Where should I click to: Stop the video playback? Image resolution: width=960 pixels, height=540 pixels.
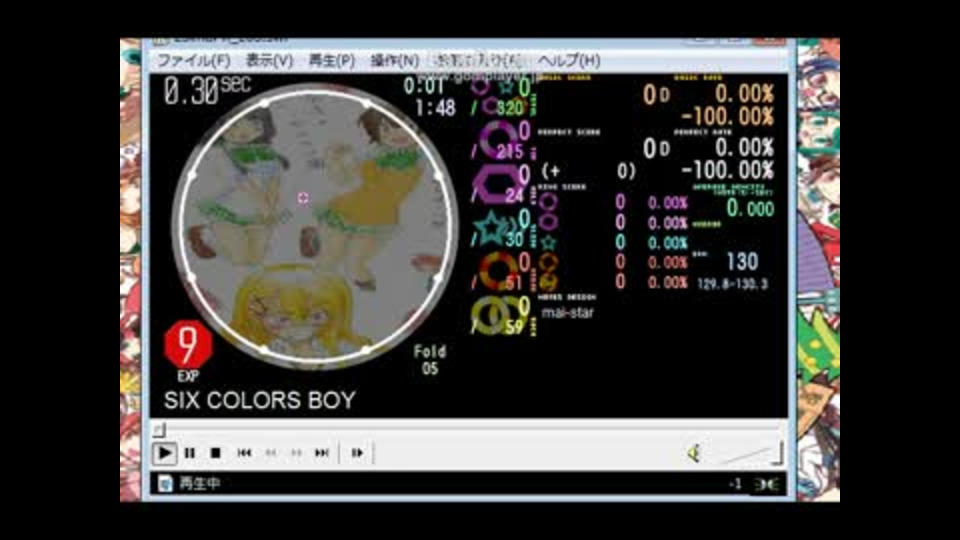pyautogui.click(x=216, y=453)
